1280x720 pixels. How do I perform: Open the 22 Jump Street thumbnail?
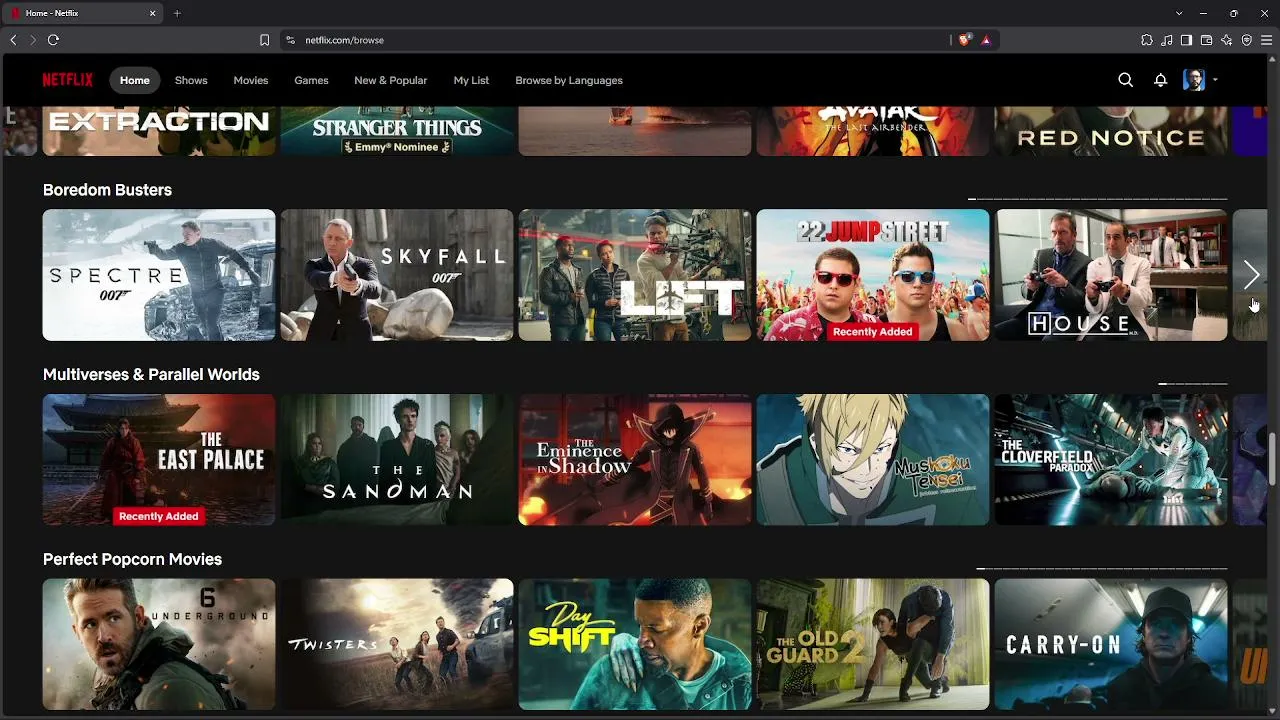coord(873,275)
